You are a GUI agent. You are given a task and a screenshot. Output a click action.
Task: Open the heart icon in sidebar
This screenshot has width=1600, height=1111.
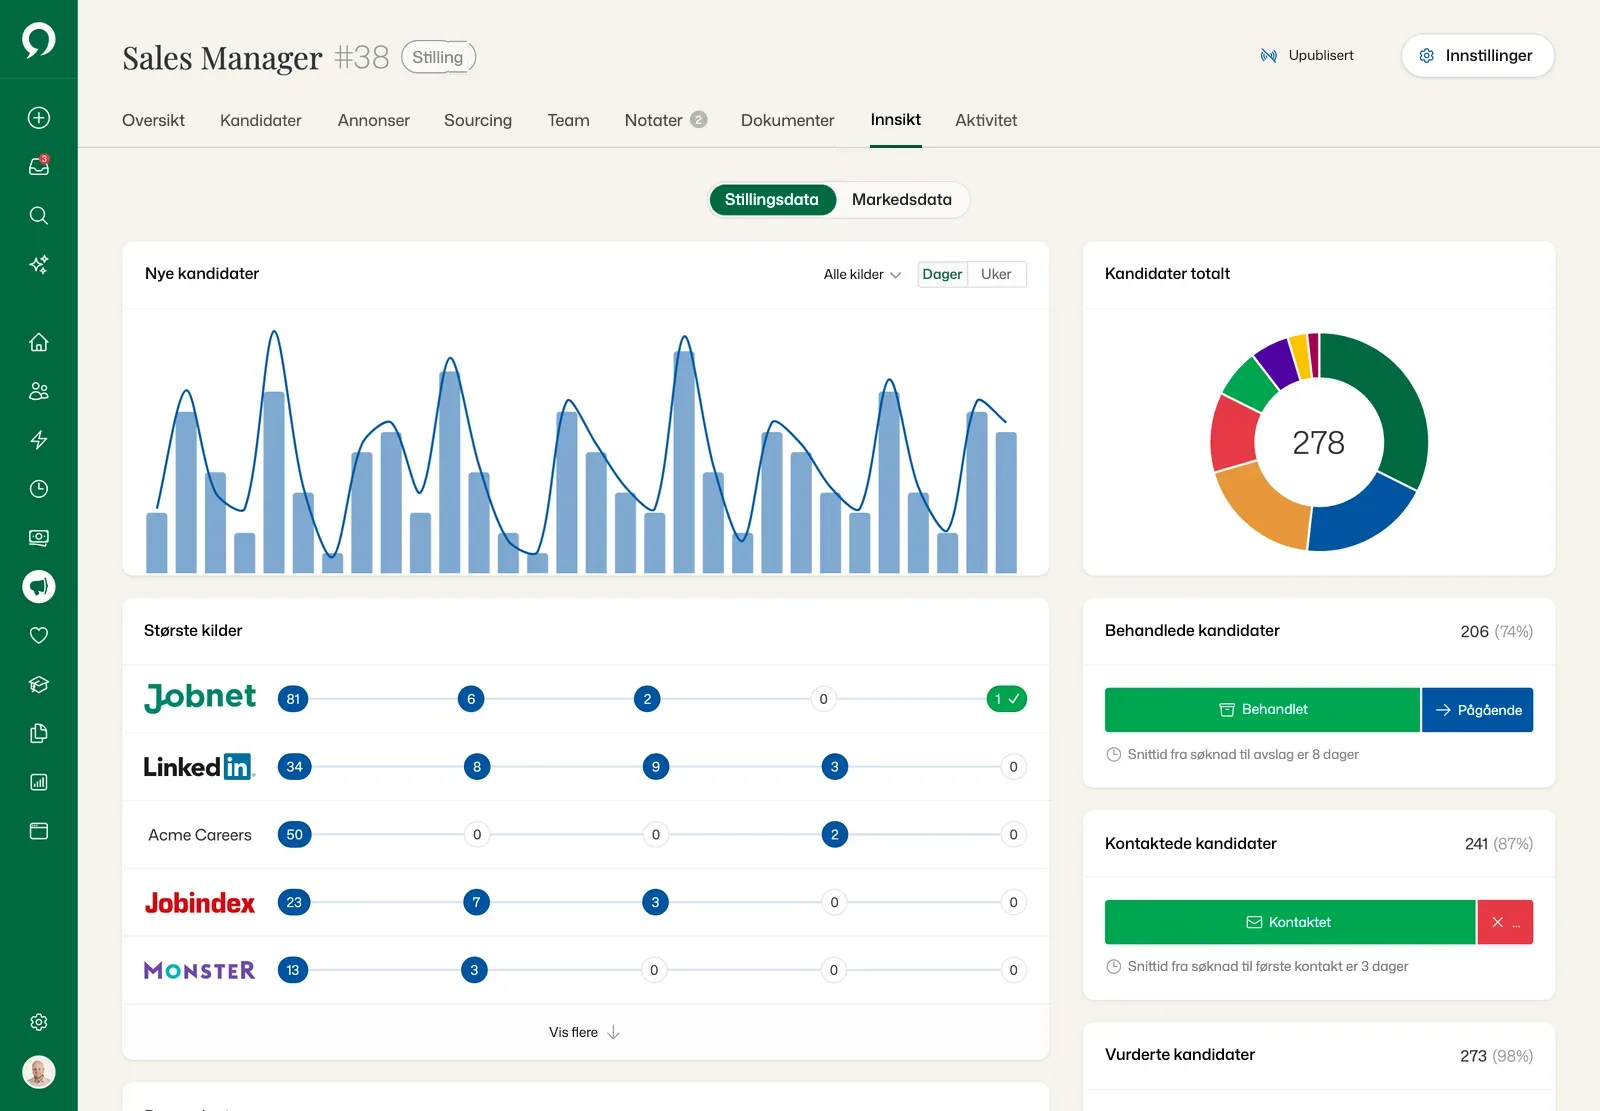(39, 635)
